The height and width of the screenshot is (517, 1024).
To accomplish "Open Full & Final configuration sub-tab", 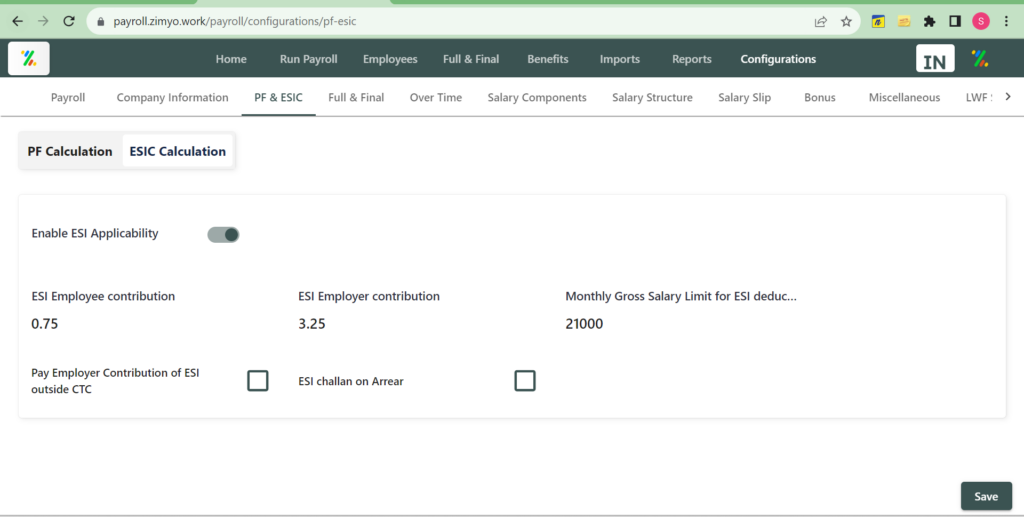I will [356, 97].
